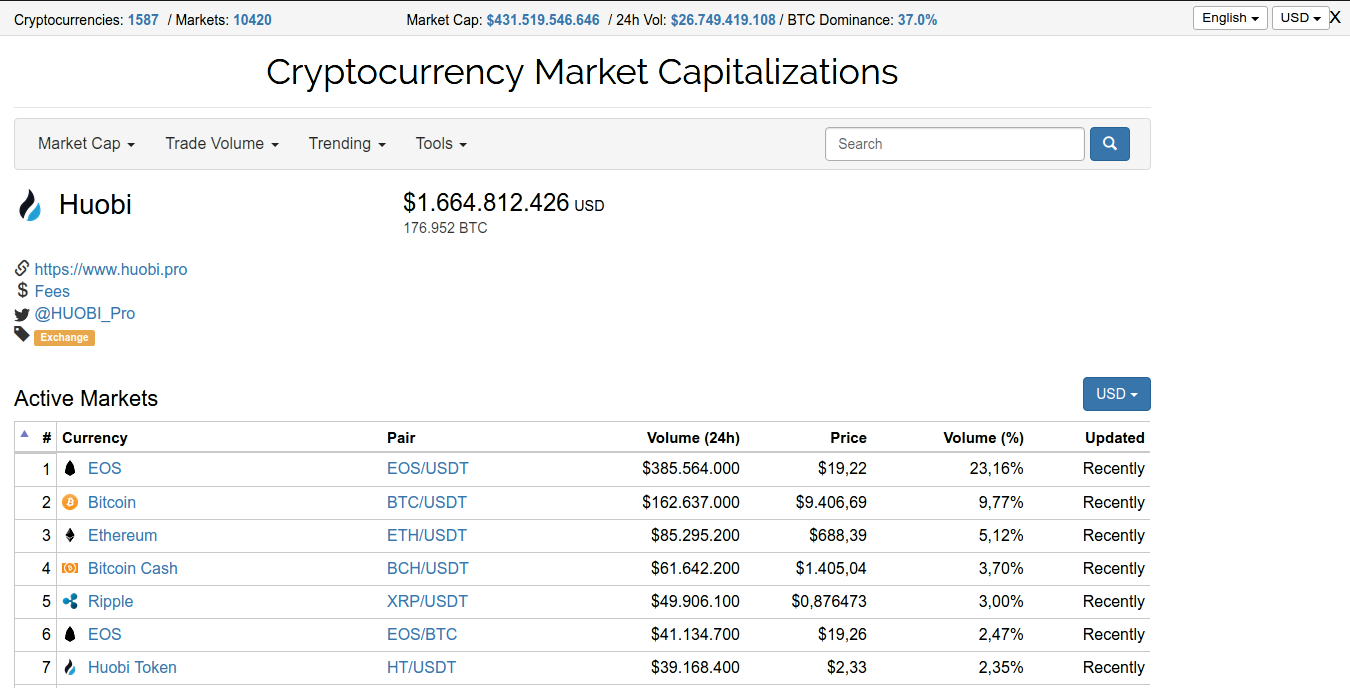The image size is (1350, 688).
Task: Click the Market Cap value $431.519.546.646
Action: (x=543, y=19)
